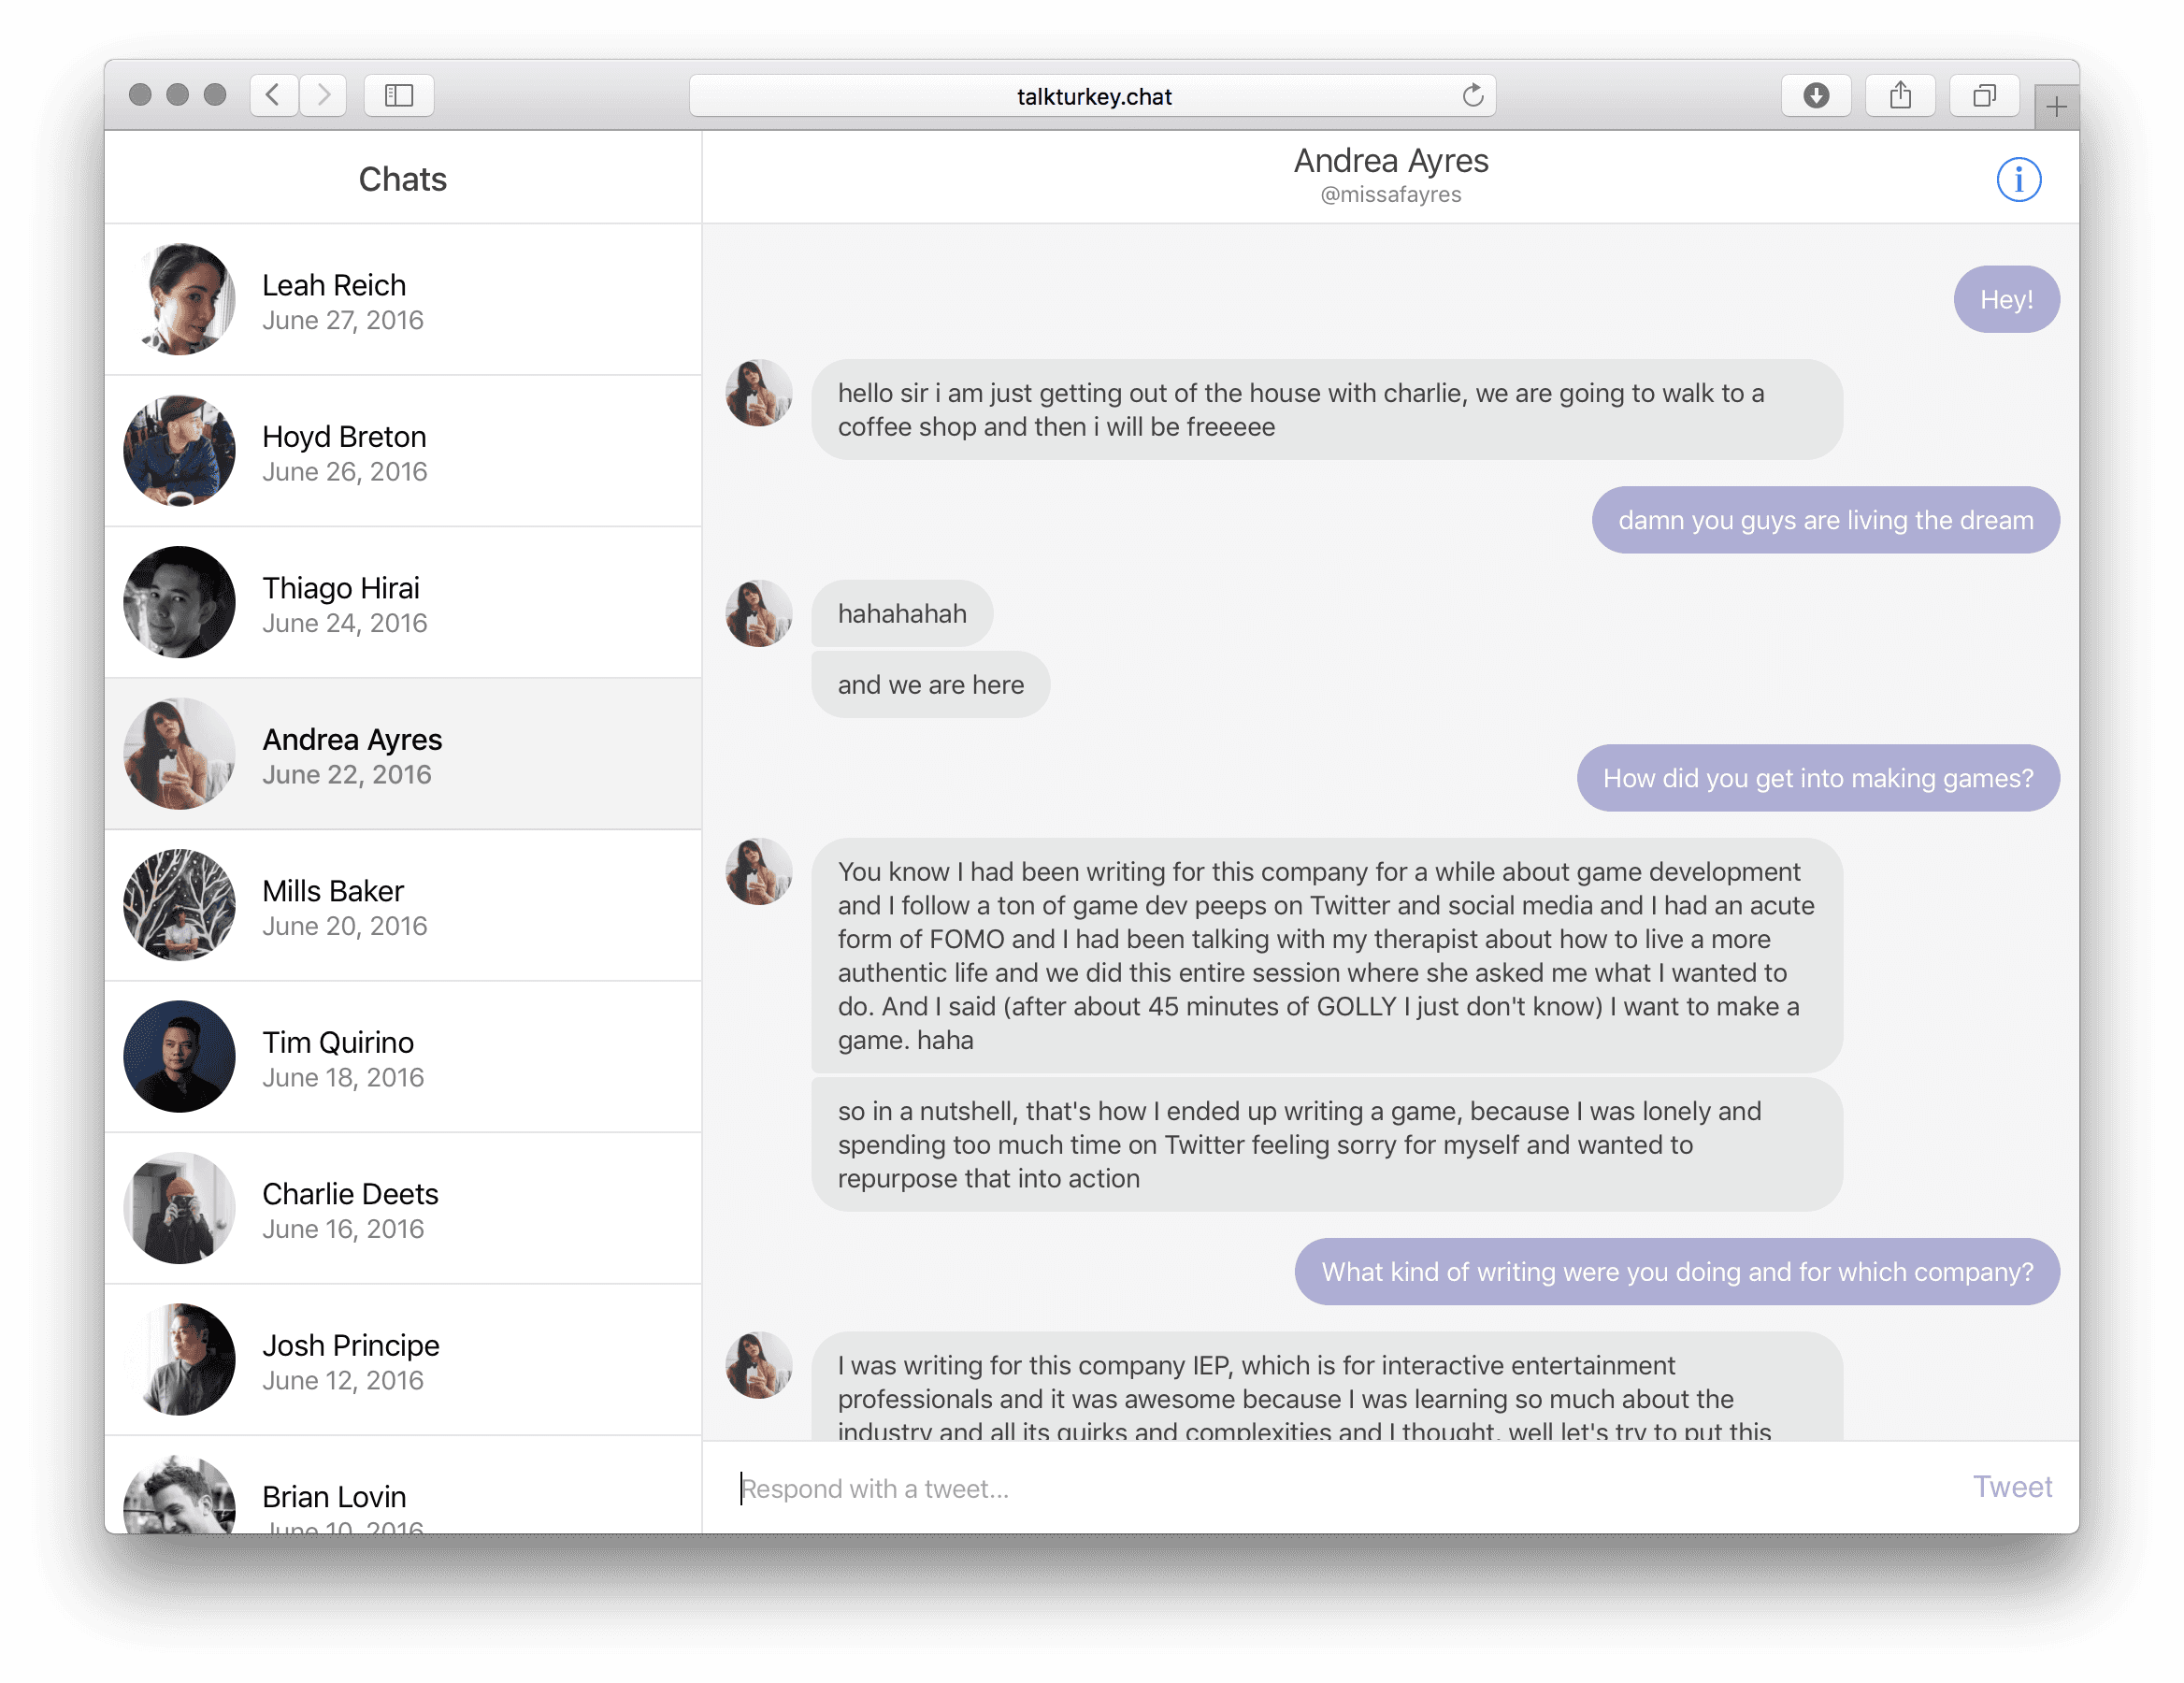Click the share icon in toolbar
The height and width of the screenshot is (1683, 2184).
1899,96
